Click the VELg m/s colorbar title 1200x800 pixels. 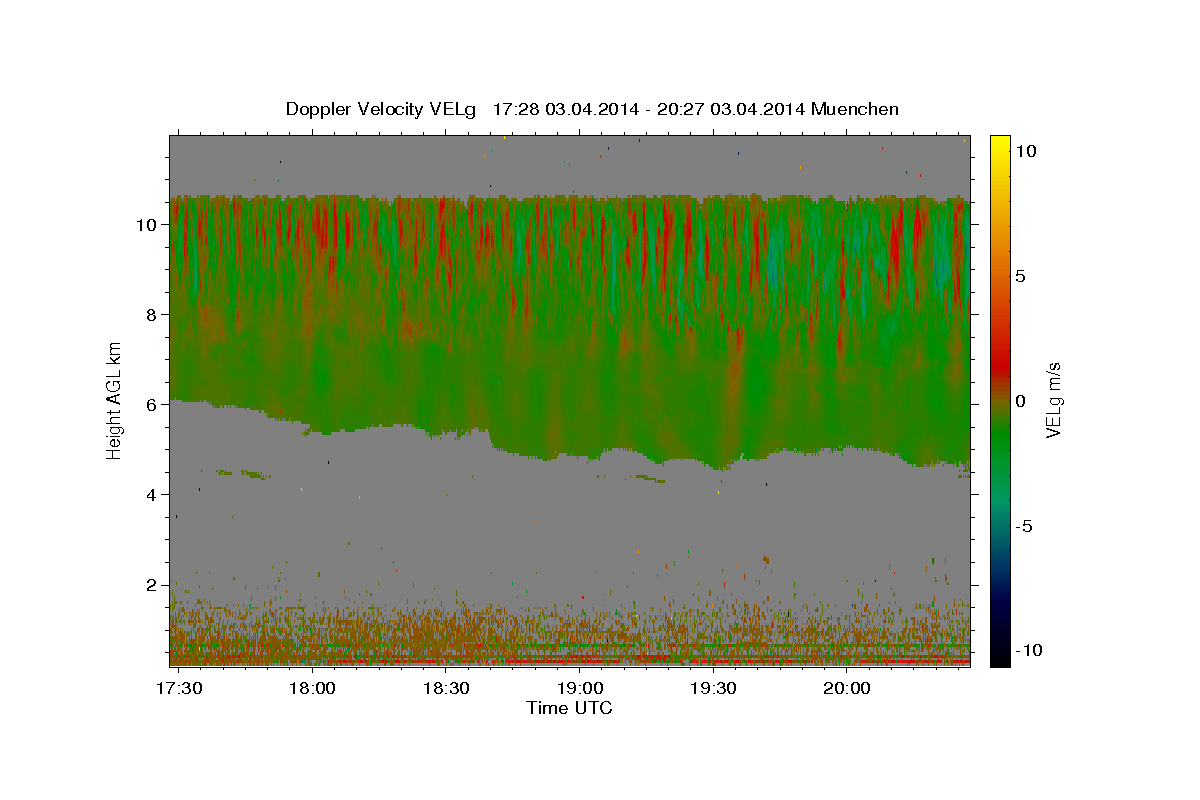tap(1054, 400)
